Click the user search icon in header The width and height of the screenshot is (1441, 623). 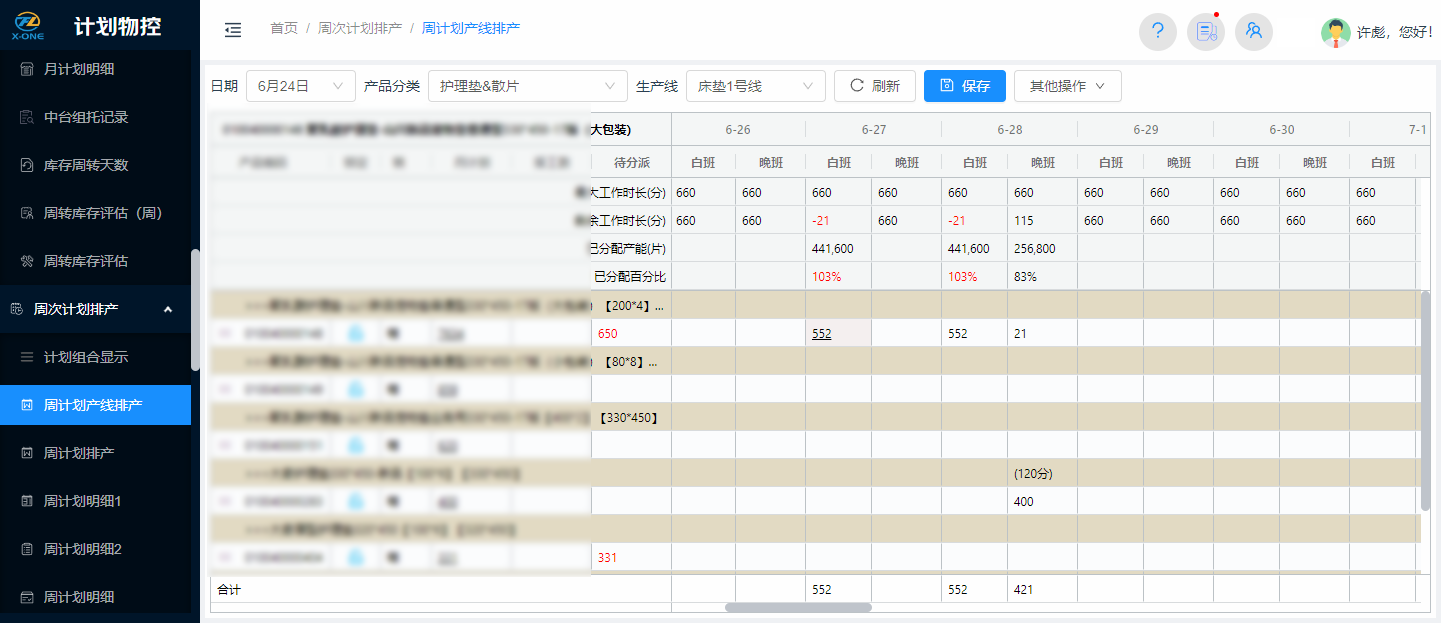[x=1253, y=31]
